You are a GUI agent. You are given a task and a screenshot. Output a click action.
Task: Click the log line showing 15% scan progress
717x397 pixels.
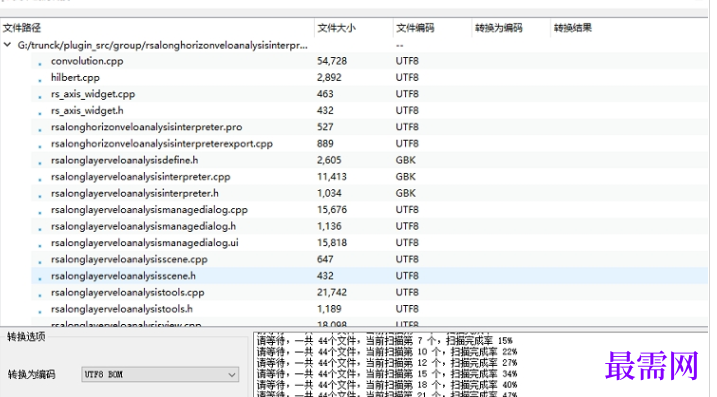coord(385,341)
